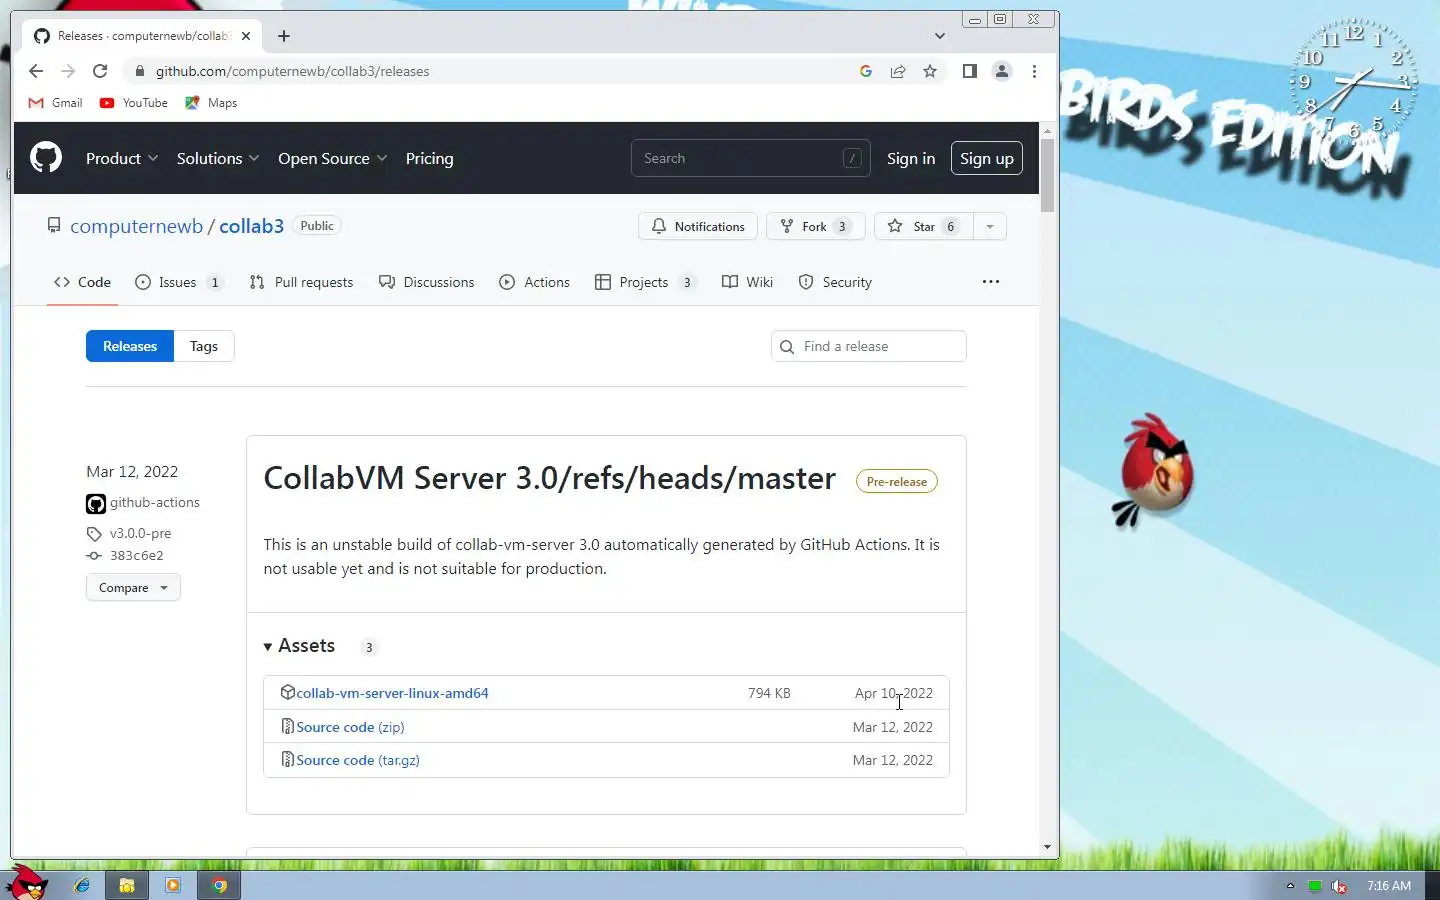The height and width of the screenshot is (900, 1440).
Task: Click the muted volume tray icon
Action: (1339, 886)
